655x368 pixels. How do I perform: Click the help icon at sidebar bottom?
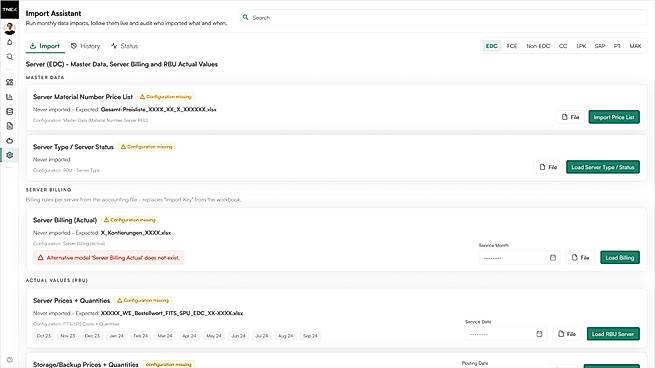click(10, 359)
